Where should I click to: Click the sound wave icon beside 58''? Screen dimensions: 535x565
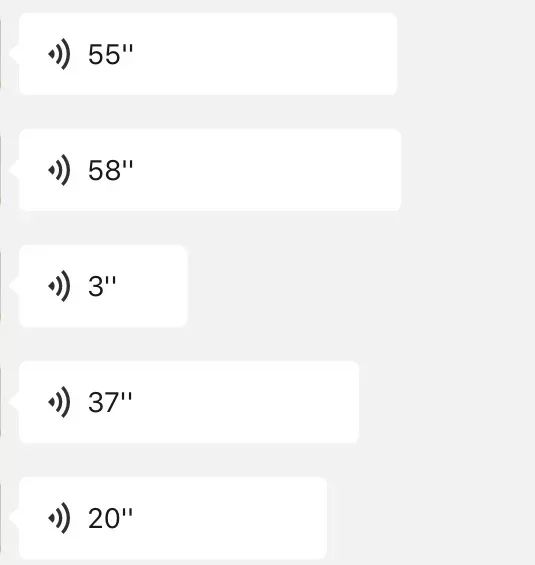tap(59, 170)
